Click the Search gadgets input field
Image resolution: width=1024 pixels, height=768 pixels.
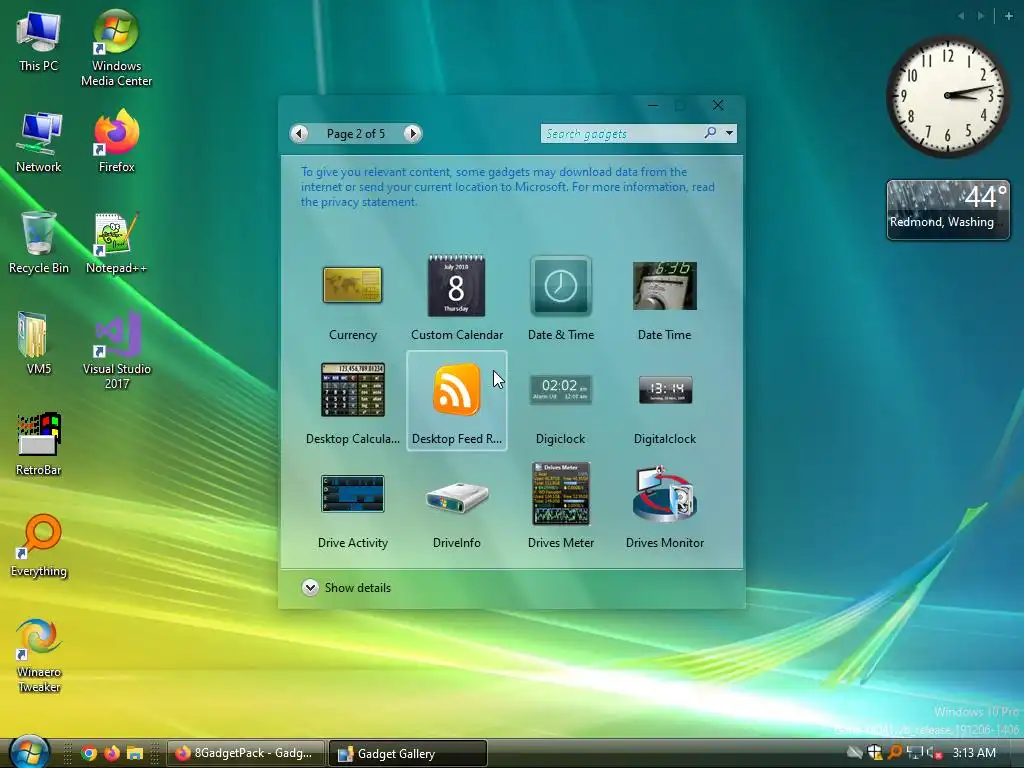click(620, 133)
